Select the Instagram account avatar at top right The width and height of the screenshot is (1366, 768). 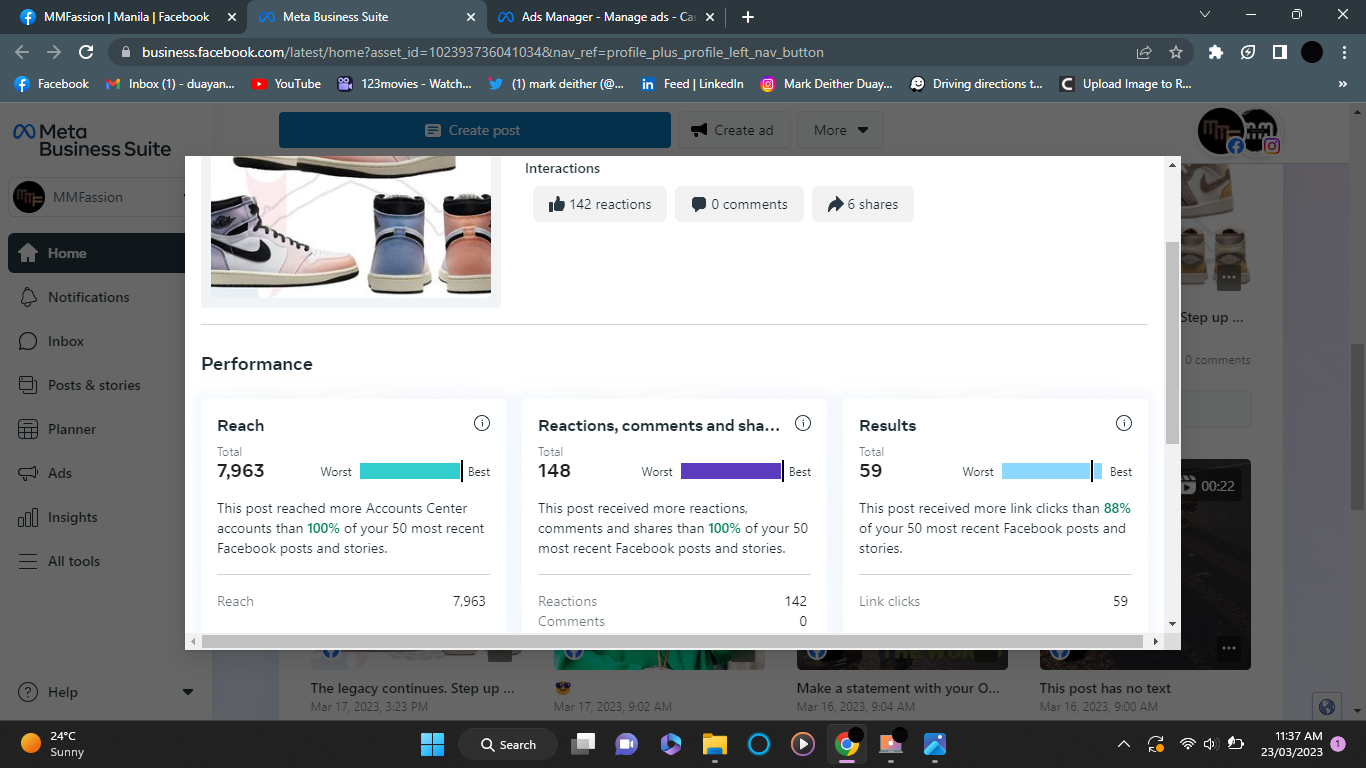(x=1262, y=131)
